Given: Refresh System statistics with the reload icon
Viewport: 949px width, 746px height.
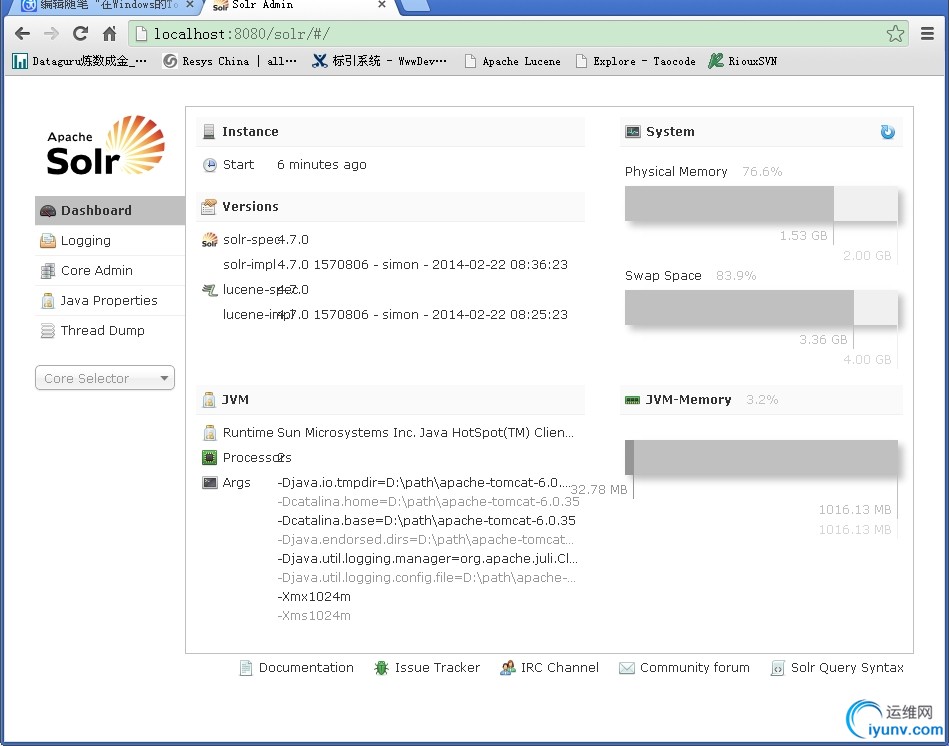Looking at the screenshot, I should pyautogui.click(x=887, y=131).
